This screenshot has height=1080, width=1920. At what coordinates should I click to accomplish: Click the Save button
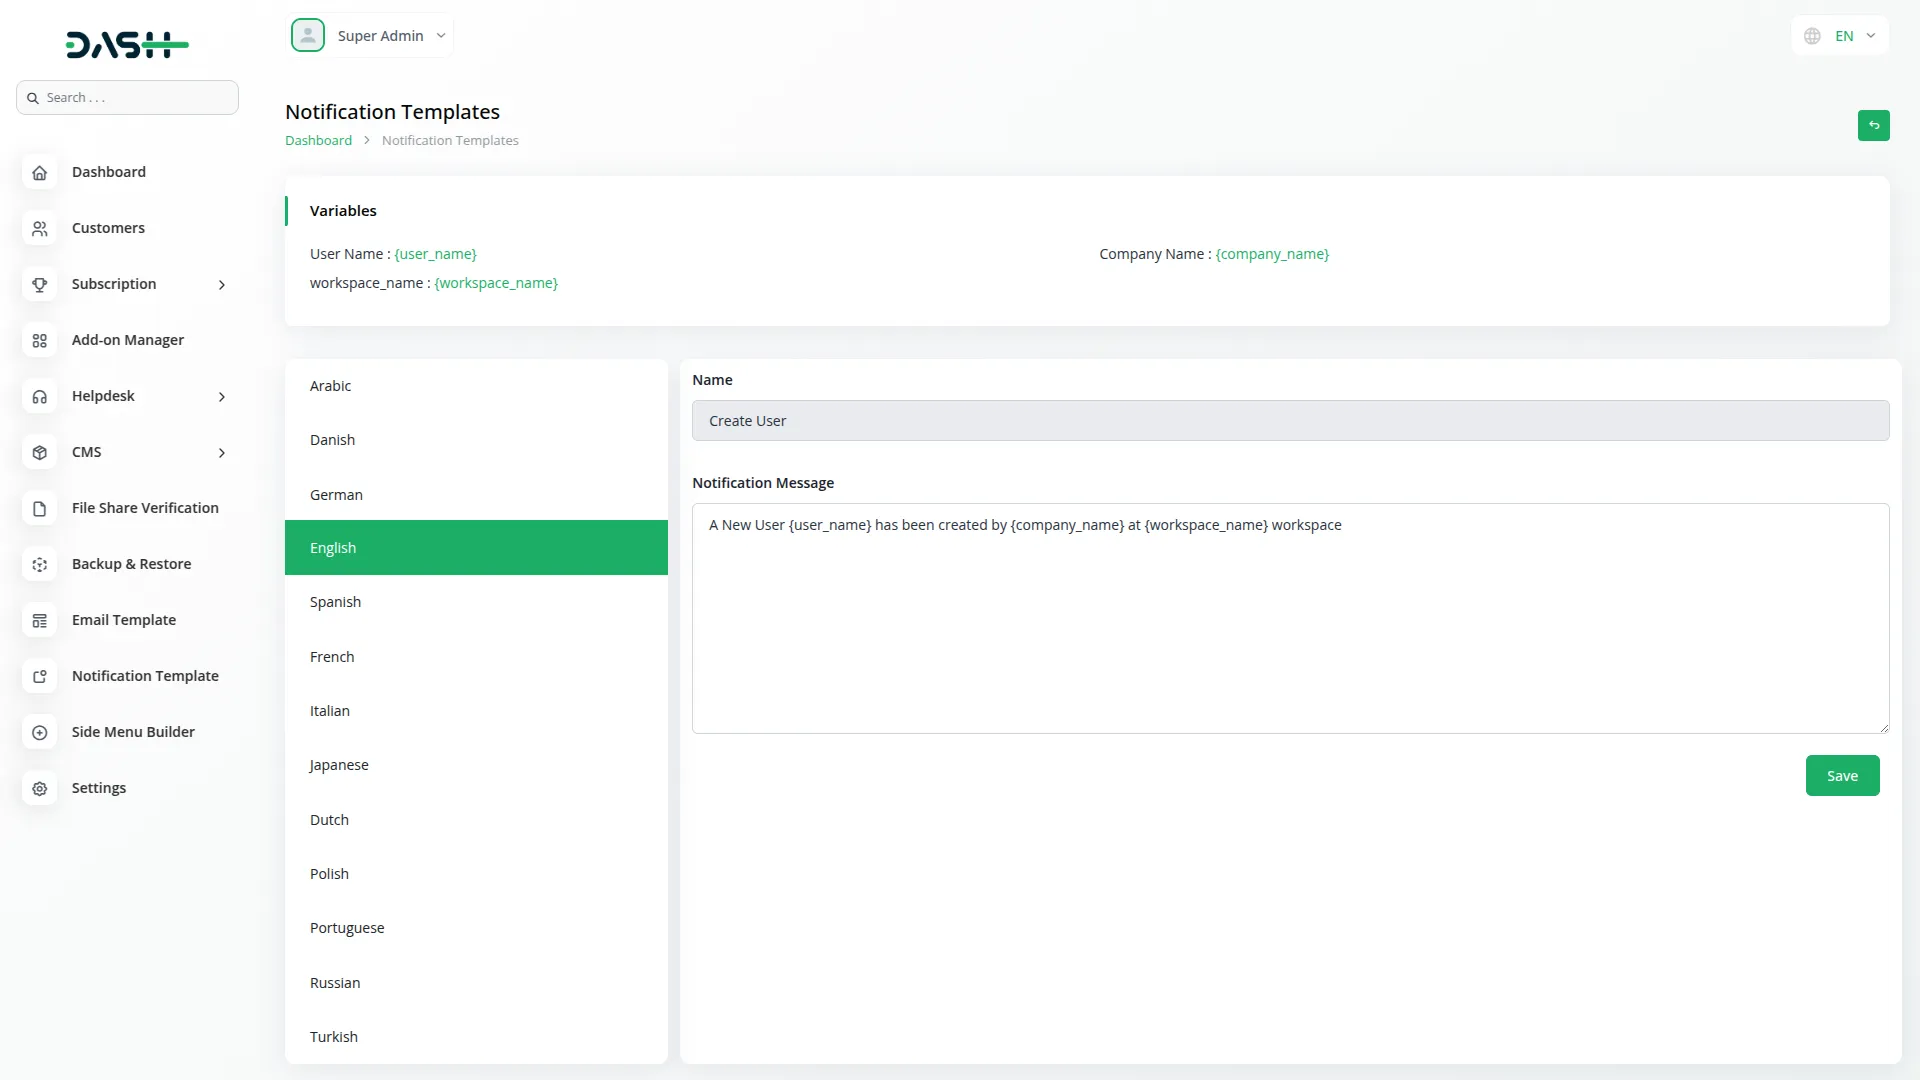coord(1842,775)
